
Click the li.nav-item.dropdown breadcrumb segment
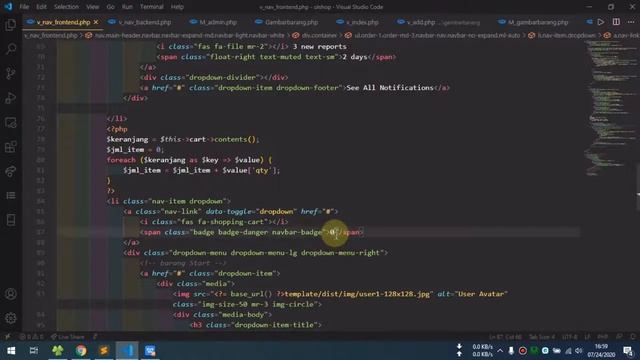click(x=562, y=36)
